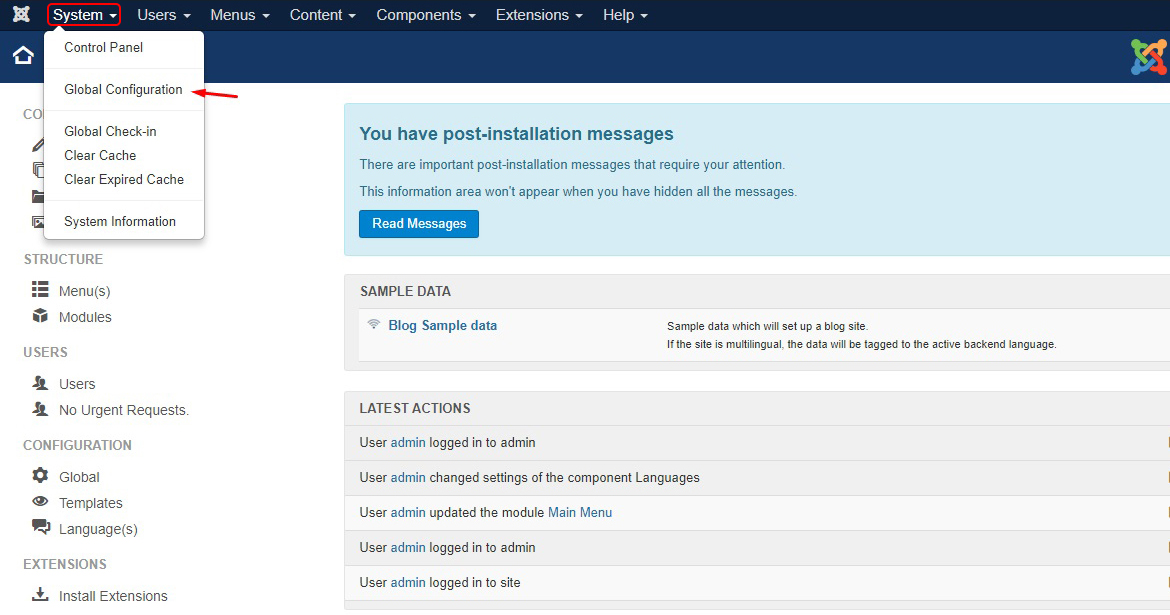Select the Menu(s) list icon under Structure
Screen dimensions: 1170x615
pyautogui.click(x=39, y=290)
